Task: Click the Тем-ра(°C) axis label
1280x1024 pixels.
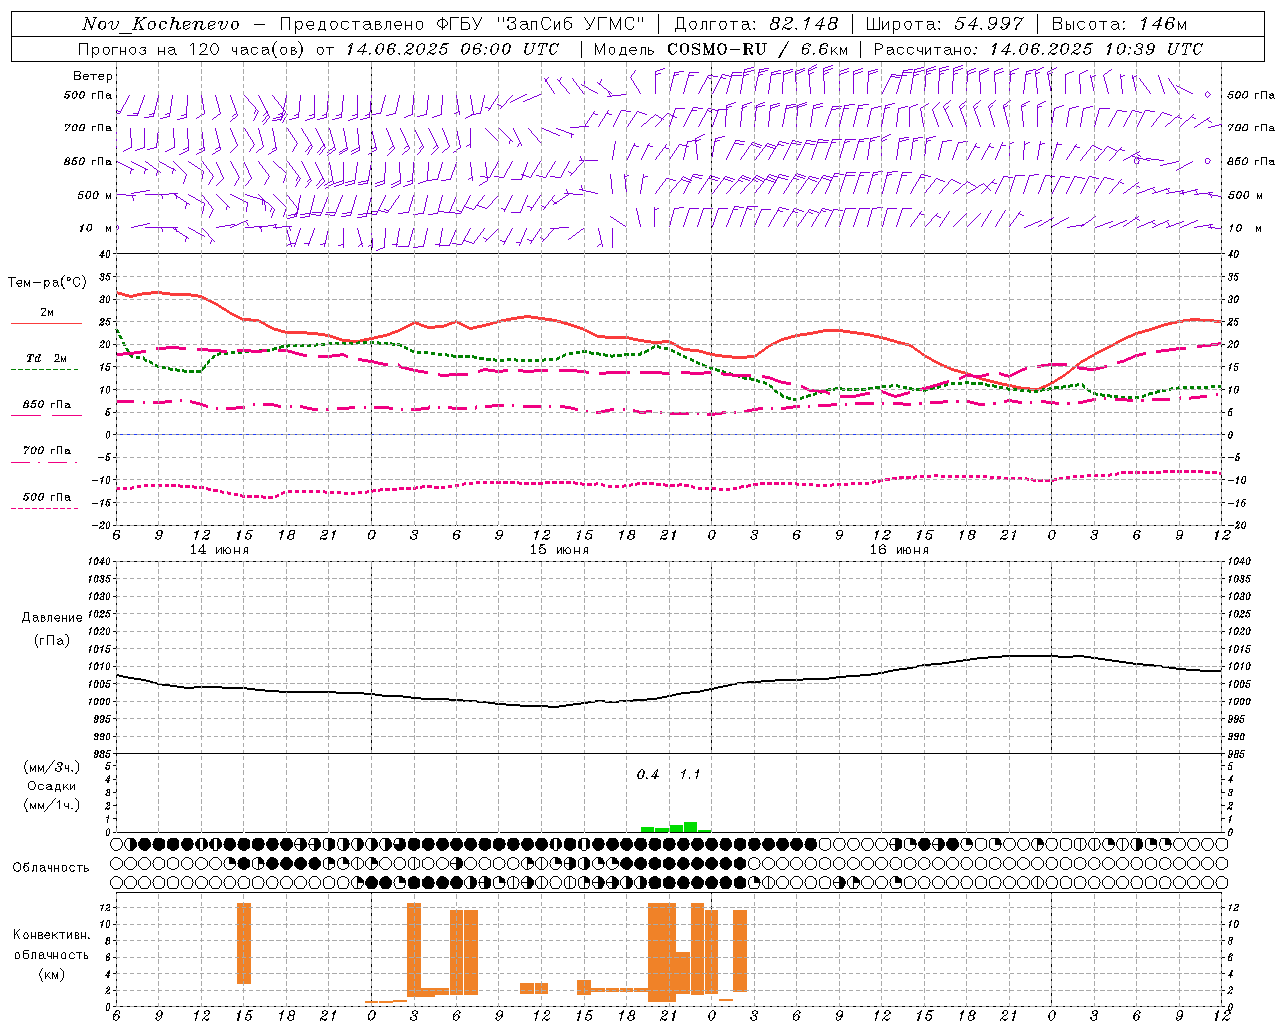Action: (47, 283)
